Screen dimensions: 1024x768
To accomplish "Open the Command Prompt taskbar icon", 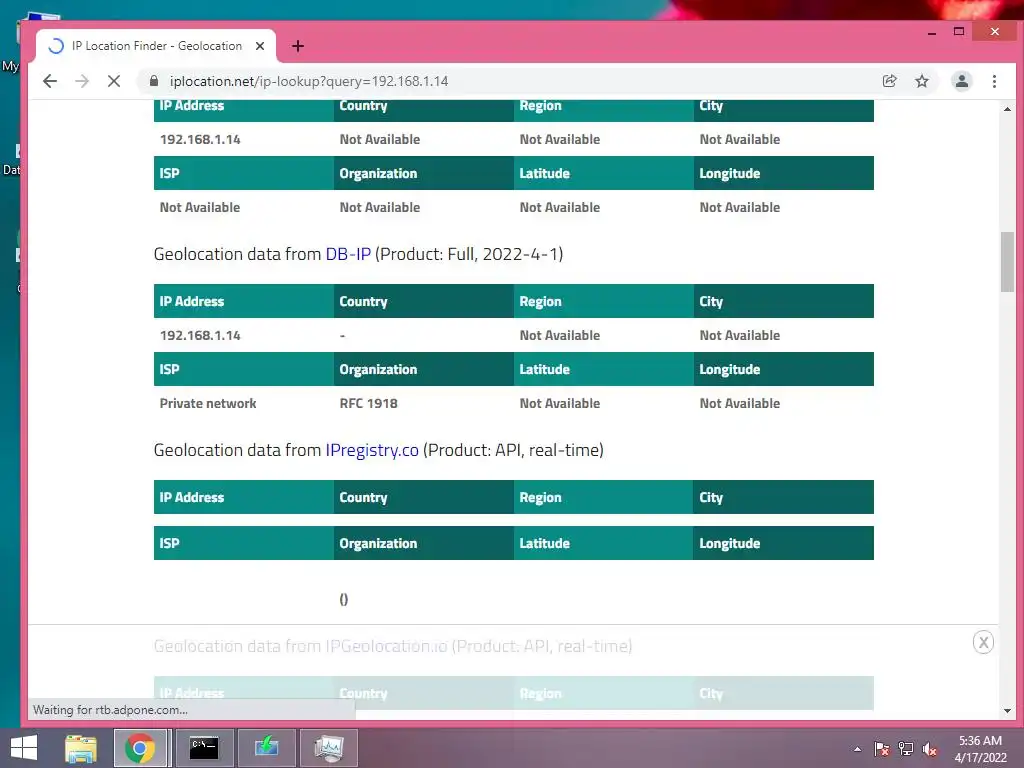I will 204,748.
